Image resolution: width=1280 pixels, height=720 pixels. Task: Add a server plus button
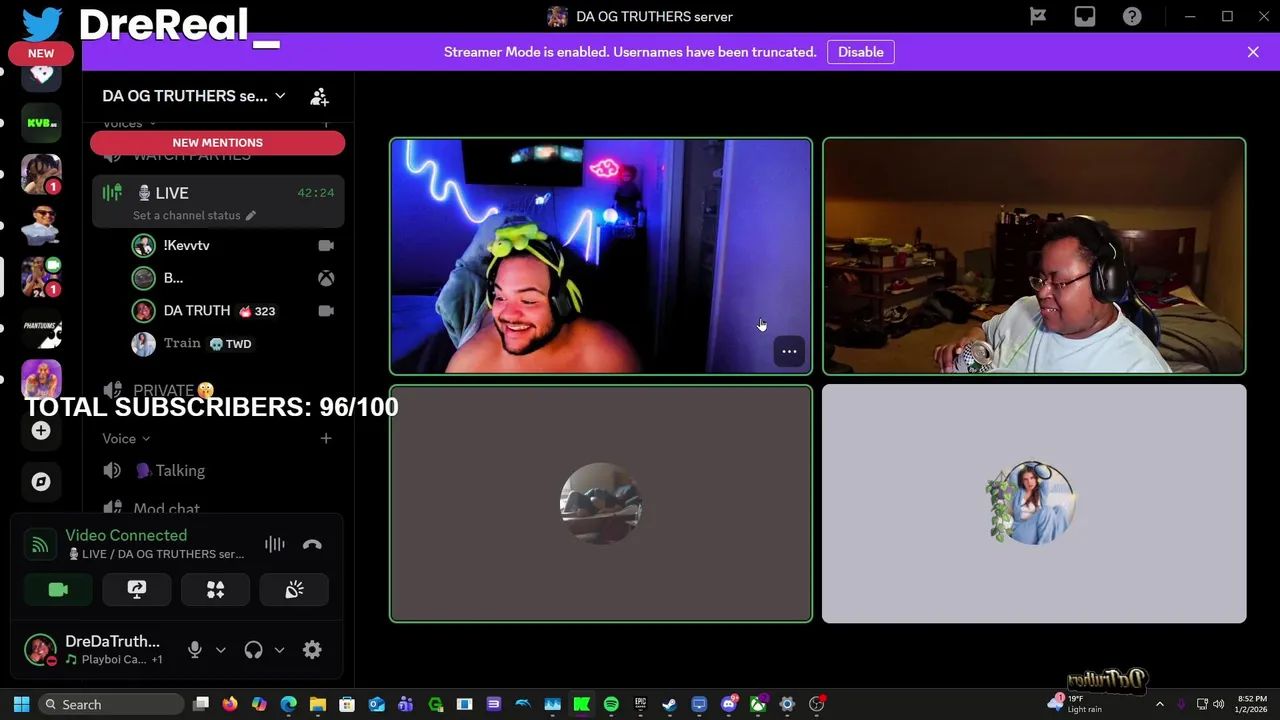41,431
